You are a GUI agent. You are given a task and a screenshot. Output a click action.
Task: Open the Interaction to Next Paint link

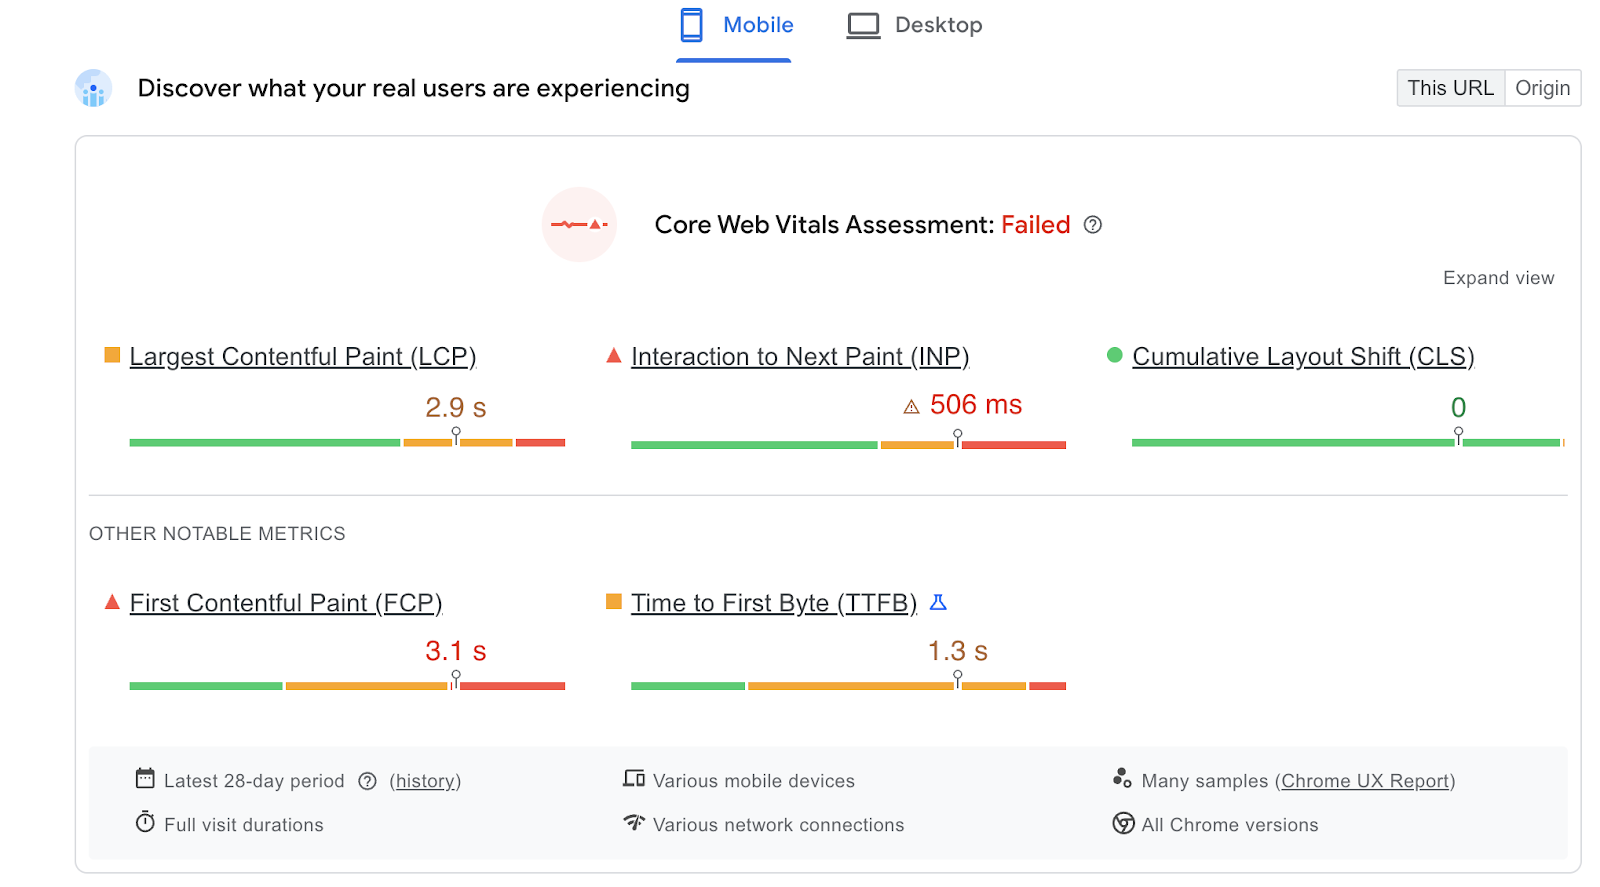coord(800,357)
